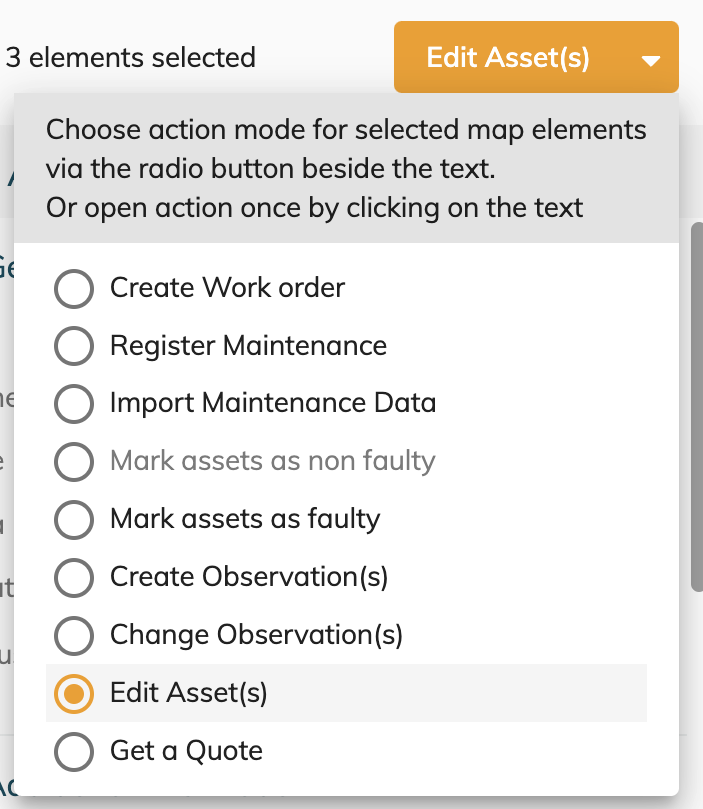Select the Import Maintenance Data radio button
The height and width of the screenshot is (809, 703).
[x=74, y=404]
